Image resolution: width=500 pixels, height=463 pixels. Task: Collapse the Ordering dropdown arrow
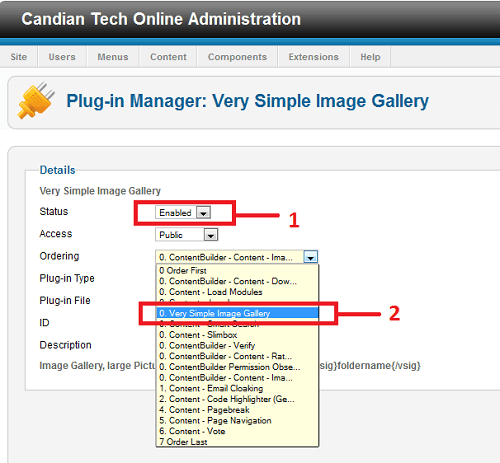coord(311,257)
